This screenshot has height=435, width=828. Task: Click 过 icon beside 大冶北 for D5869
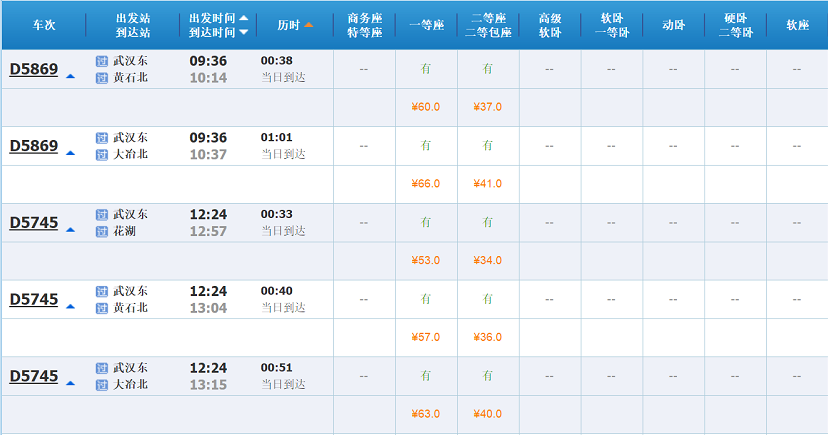101,155
